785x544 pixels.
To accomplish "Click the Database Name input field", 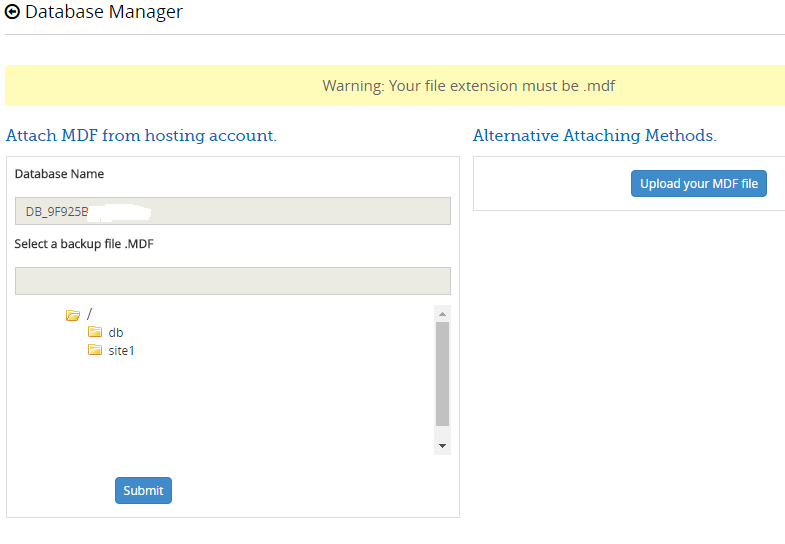I will tap(233, 211).
